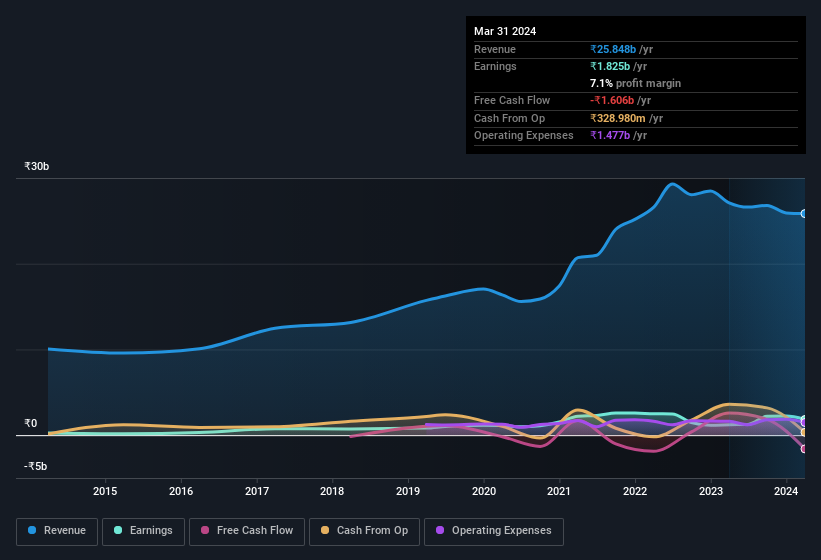Click the -₹5b y-axis label

pos(36,466)
